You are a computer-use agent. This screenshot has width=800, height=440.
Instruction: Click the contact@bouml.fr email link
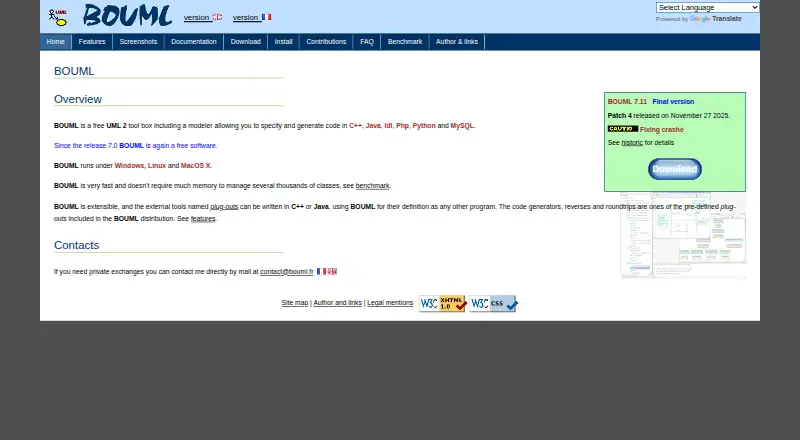287,272
